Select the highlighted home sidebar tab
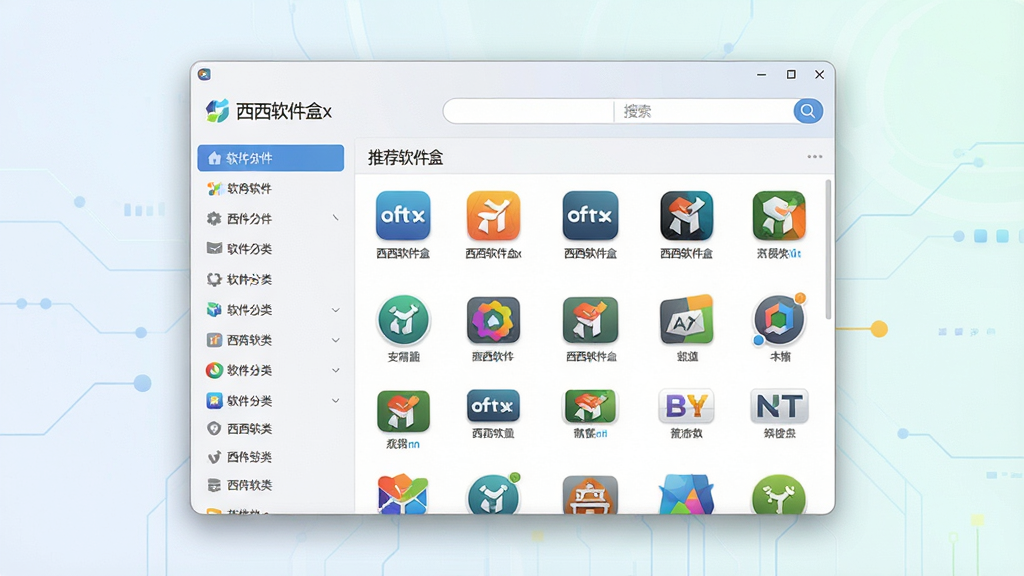Image resolution: width=1024 pixels, height=576 pixels. tap(271, 158)
